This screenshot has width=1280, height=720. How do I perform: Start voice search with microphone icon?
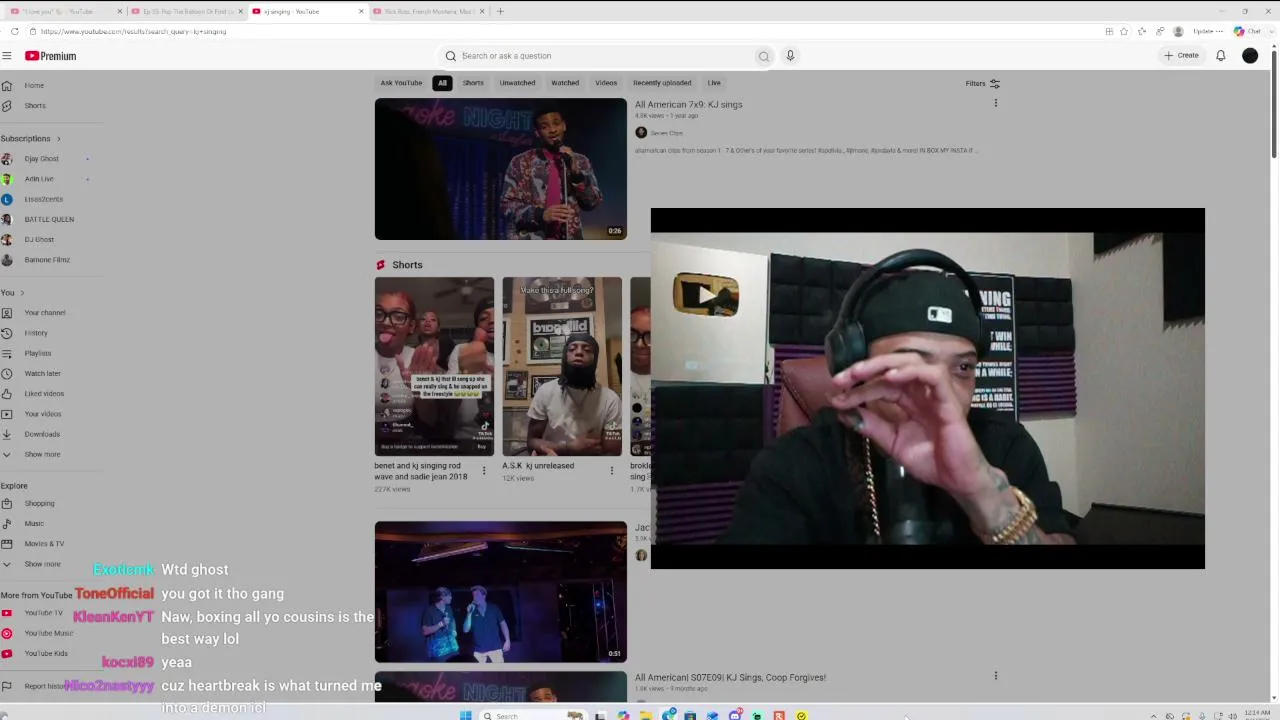[790, 56]
